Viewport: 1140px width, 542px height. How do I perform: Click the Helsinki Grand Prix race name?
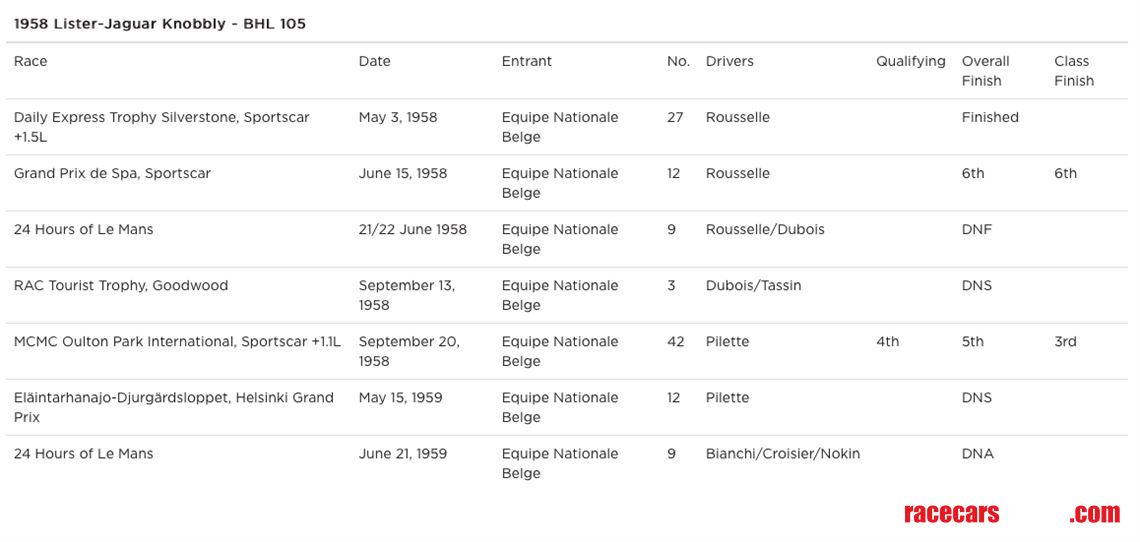(x=173, y=407)
